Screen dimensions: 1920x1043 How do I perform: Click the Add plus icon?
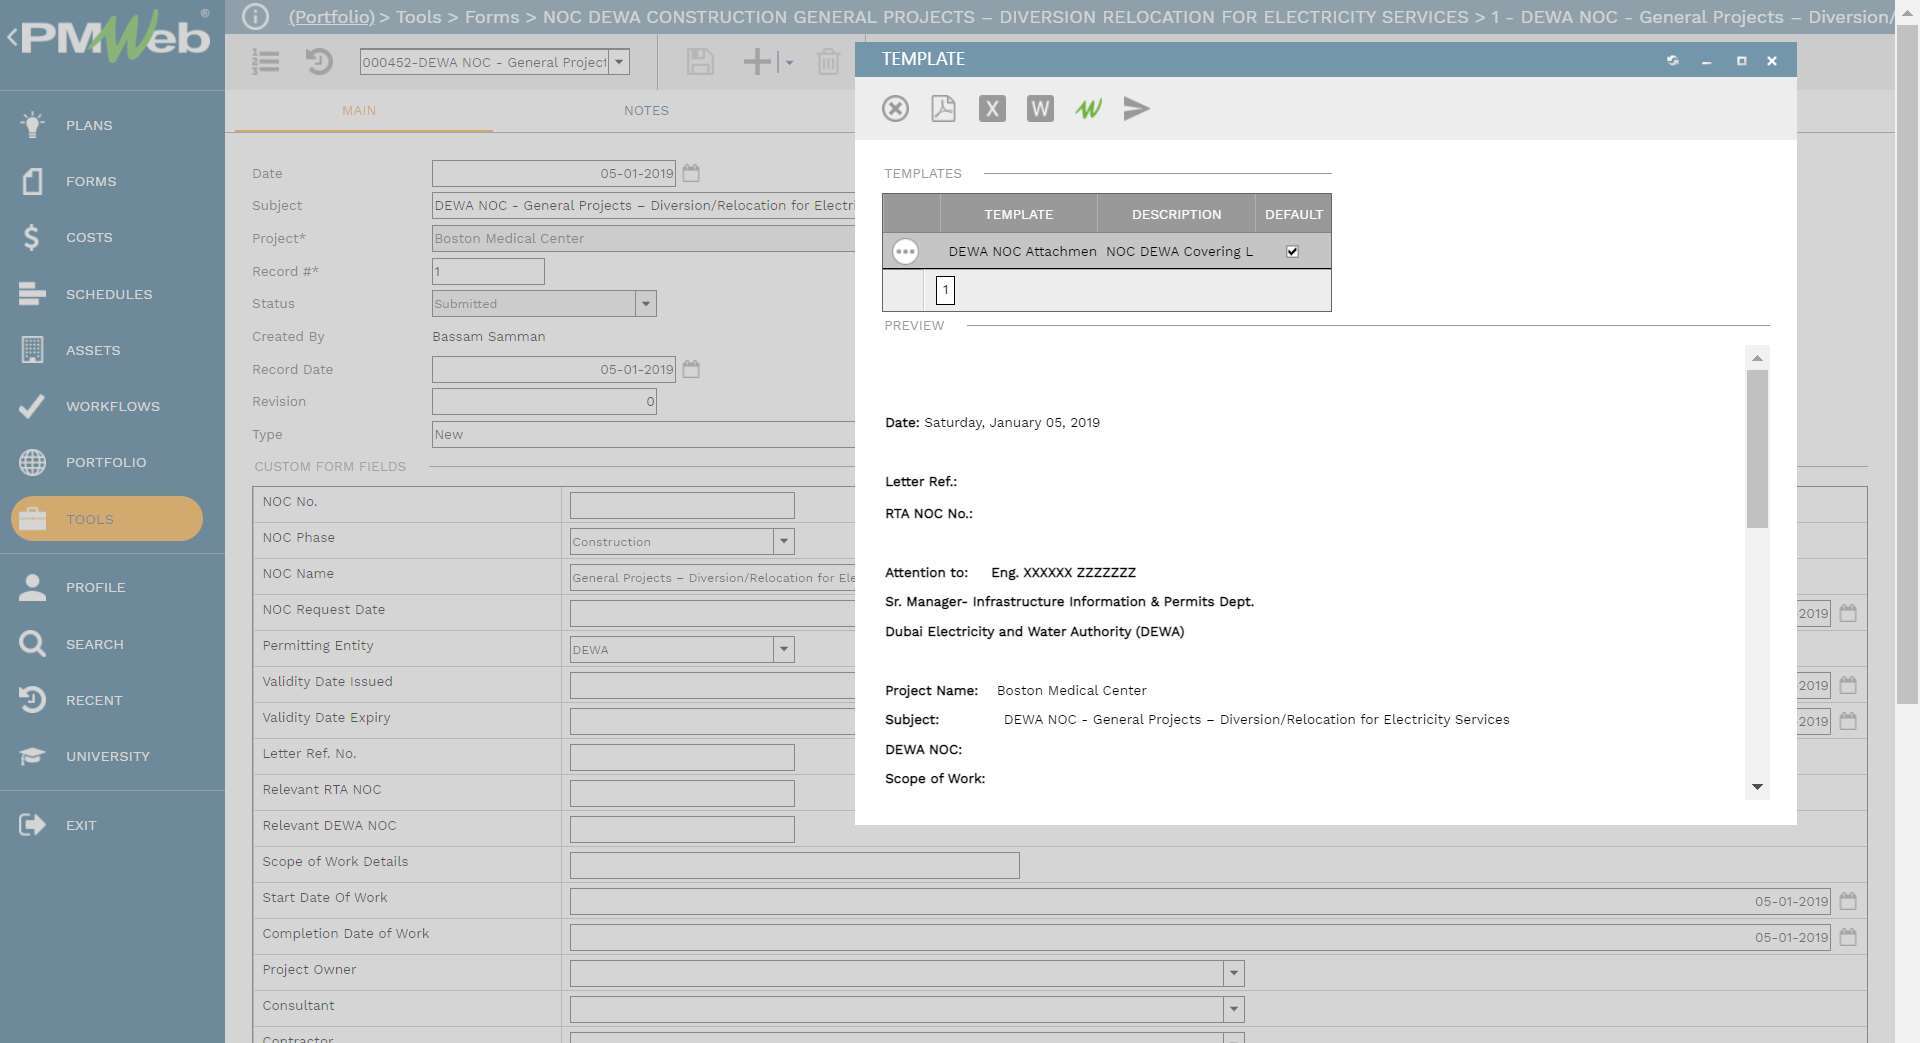[x=757, y=62]
